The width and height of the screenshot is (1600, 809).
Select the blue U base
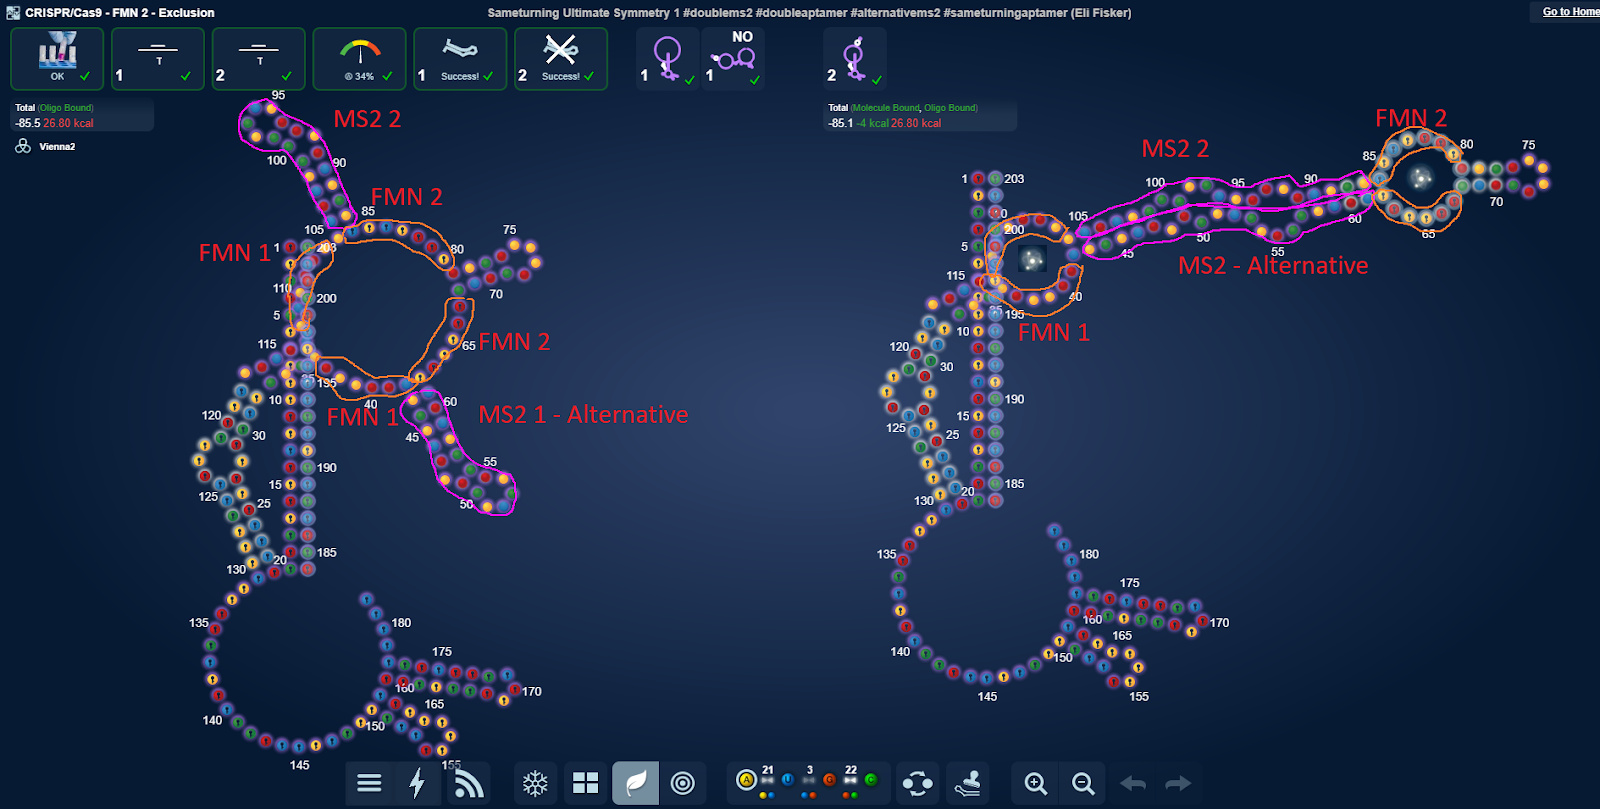pos(788,780)
